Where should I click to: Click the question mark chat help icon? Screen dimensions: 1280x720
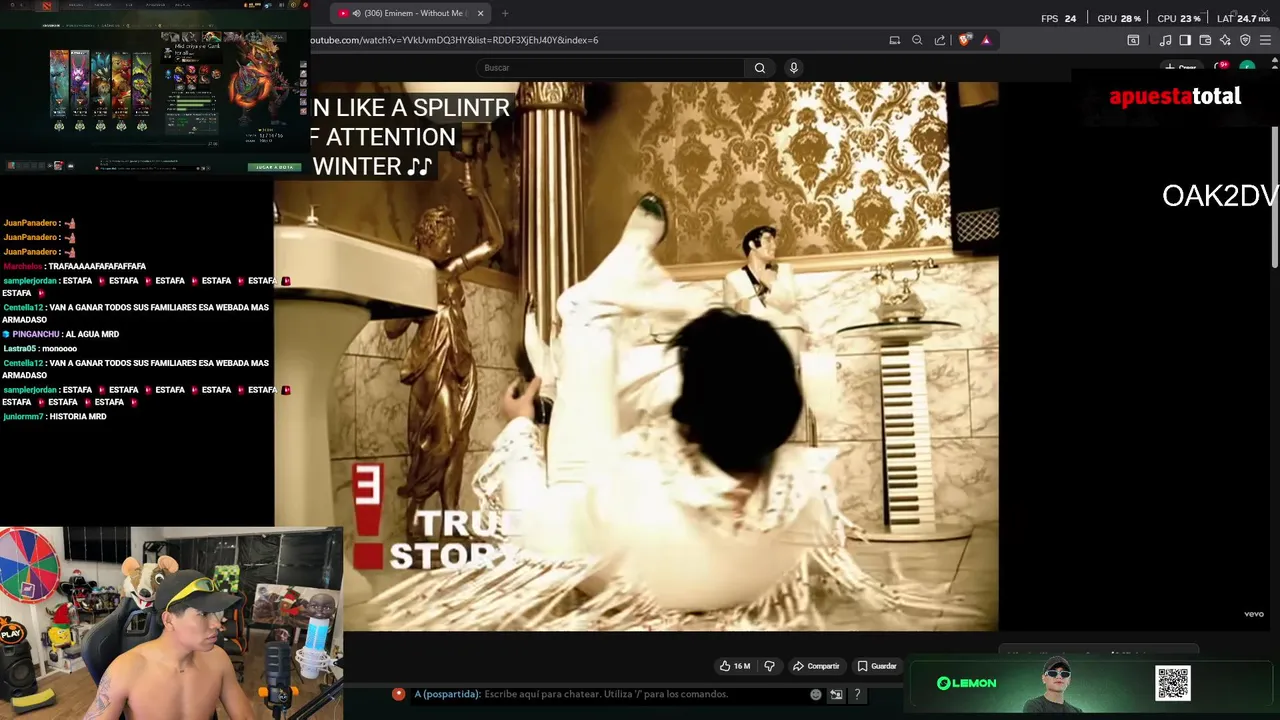(x=857, y=694)
